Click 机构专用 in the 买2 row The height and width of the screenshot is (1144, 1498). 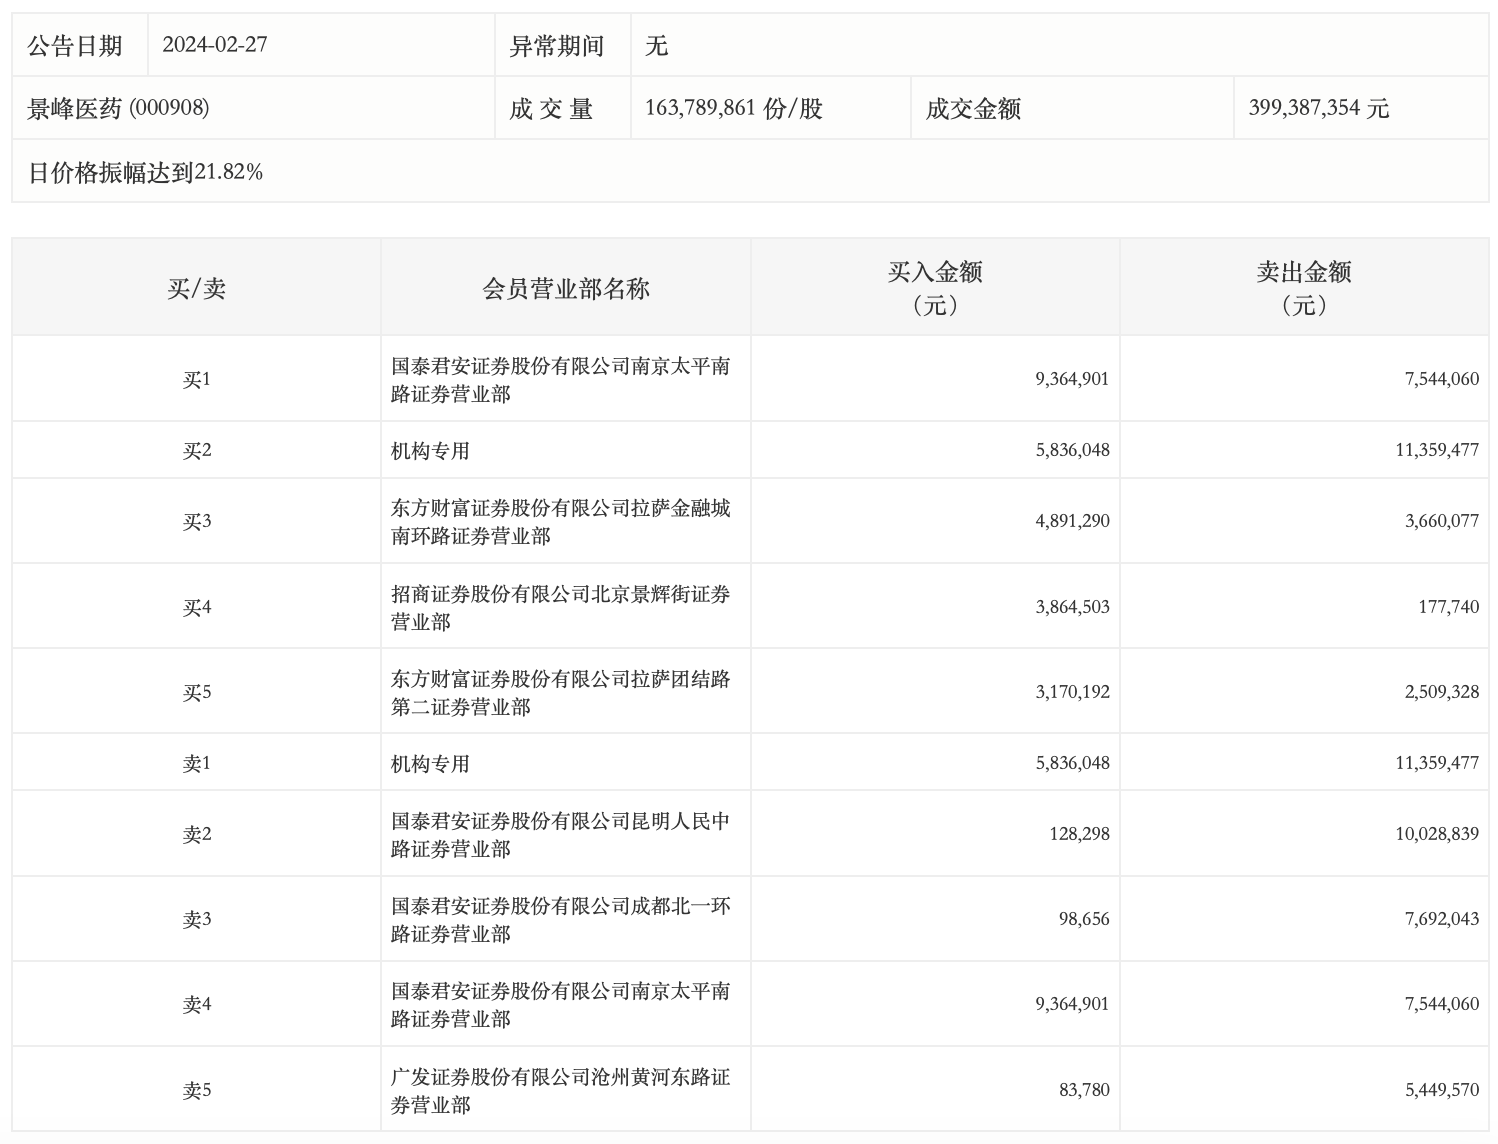click(430, 451)
